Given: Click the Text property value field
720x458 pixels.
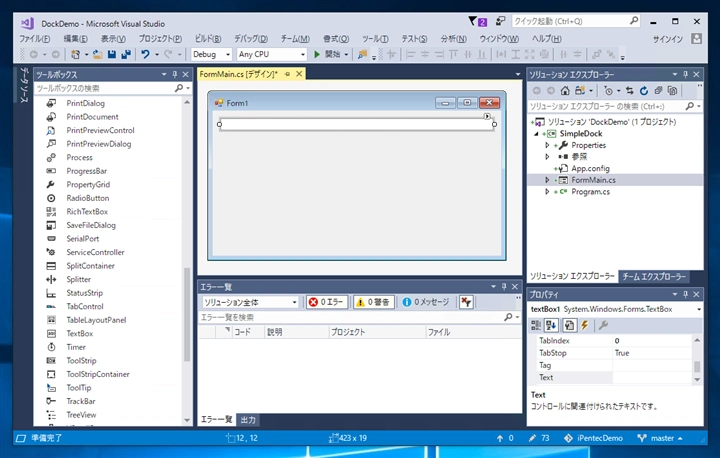Looking at the screenshot, I should (652, 378).
